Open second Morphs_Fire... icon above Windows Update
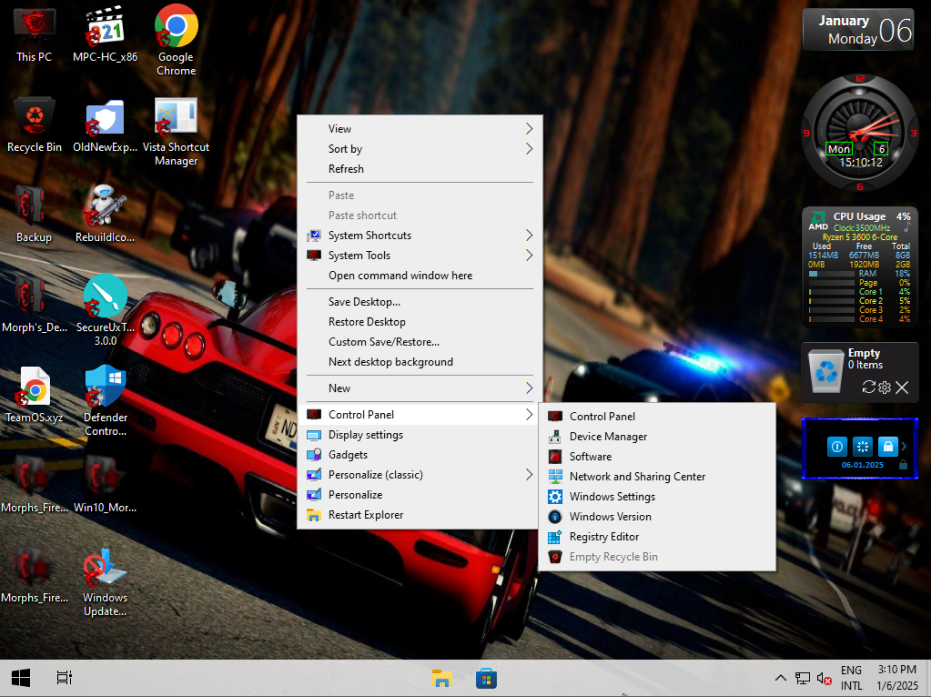The height and width of the screenshot is (697, 931). (x=34, y=575)
